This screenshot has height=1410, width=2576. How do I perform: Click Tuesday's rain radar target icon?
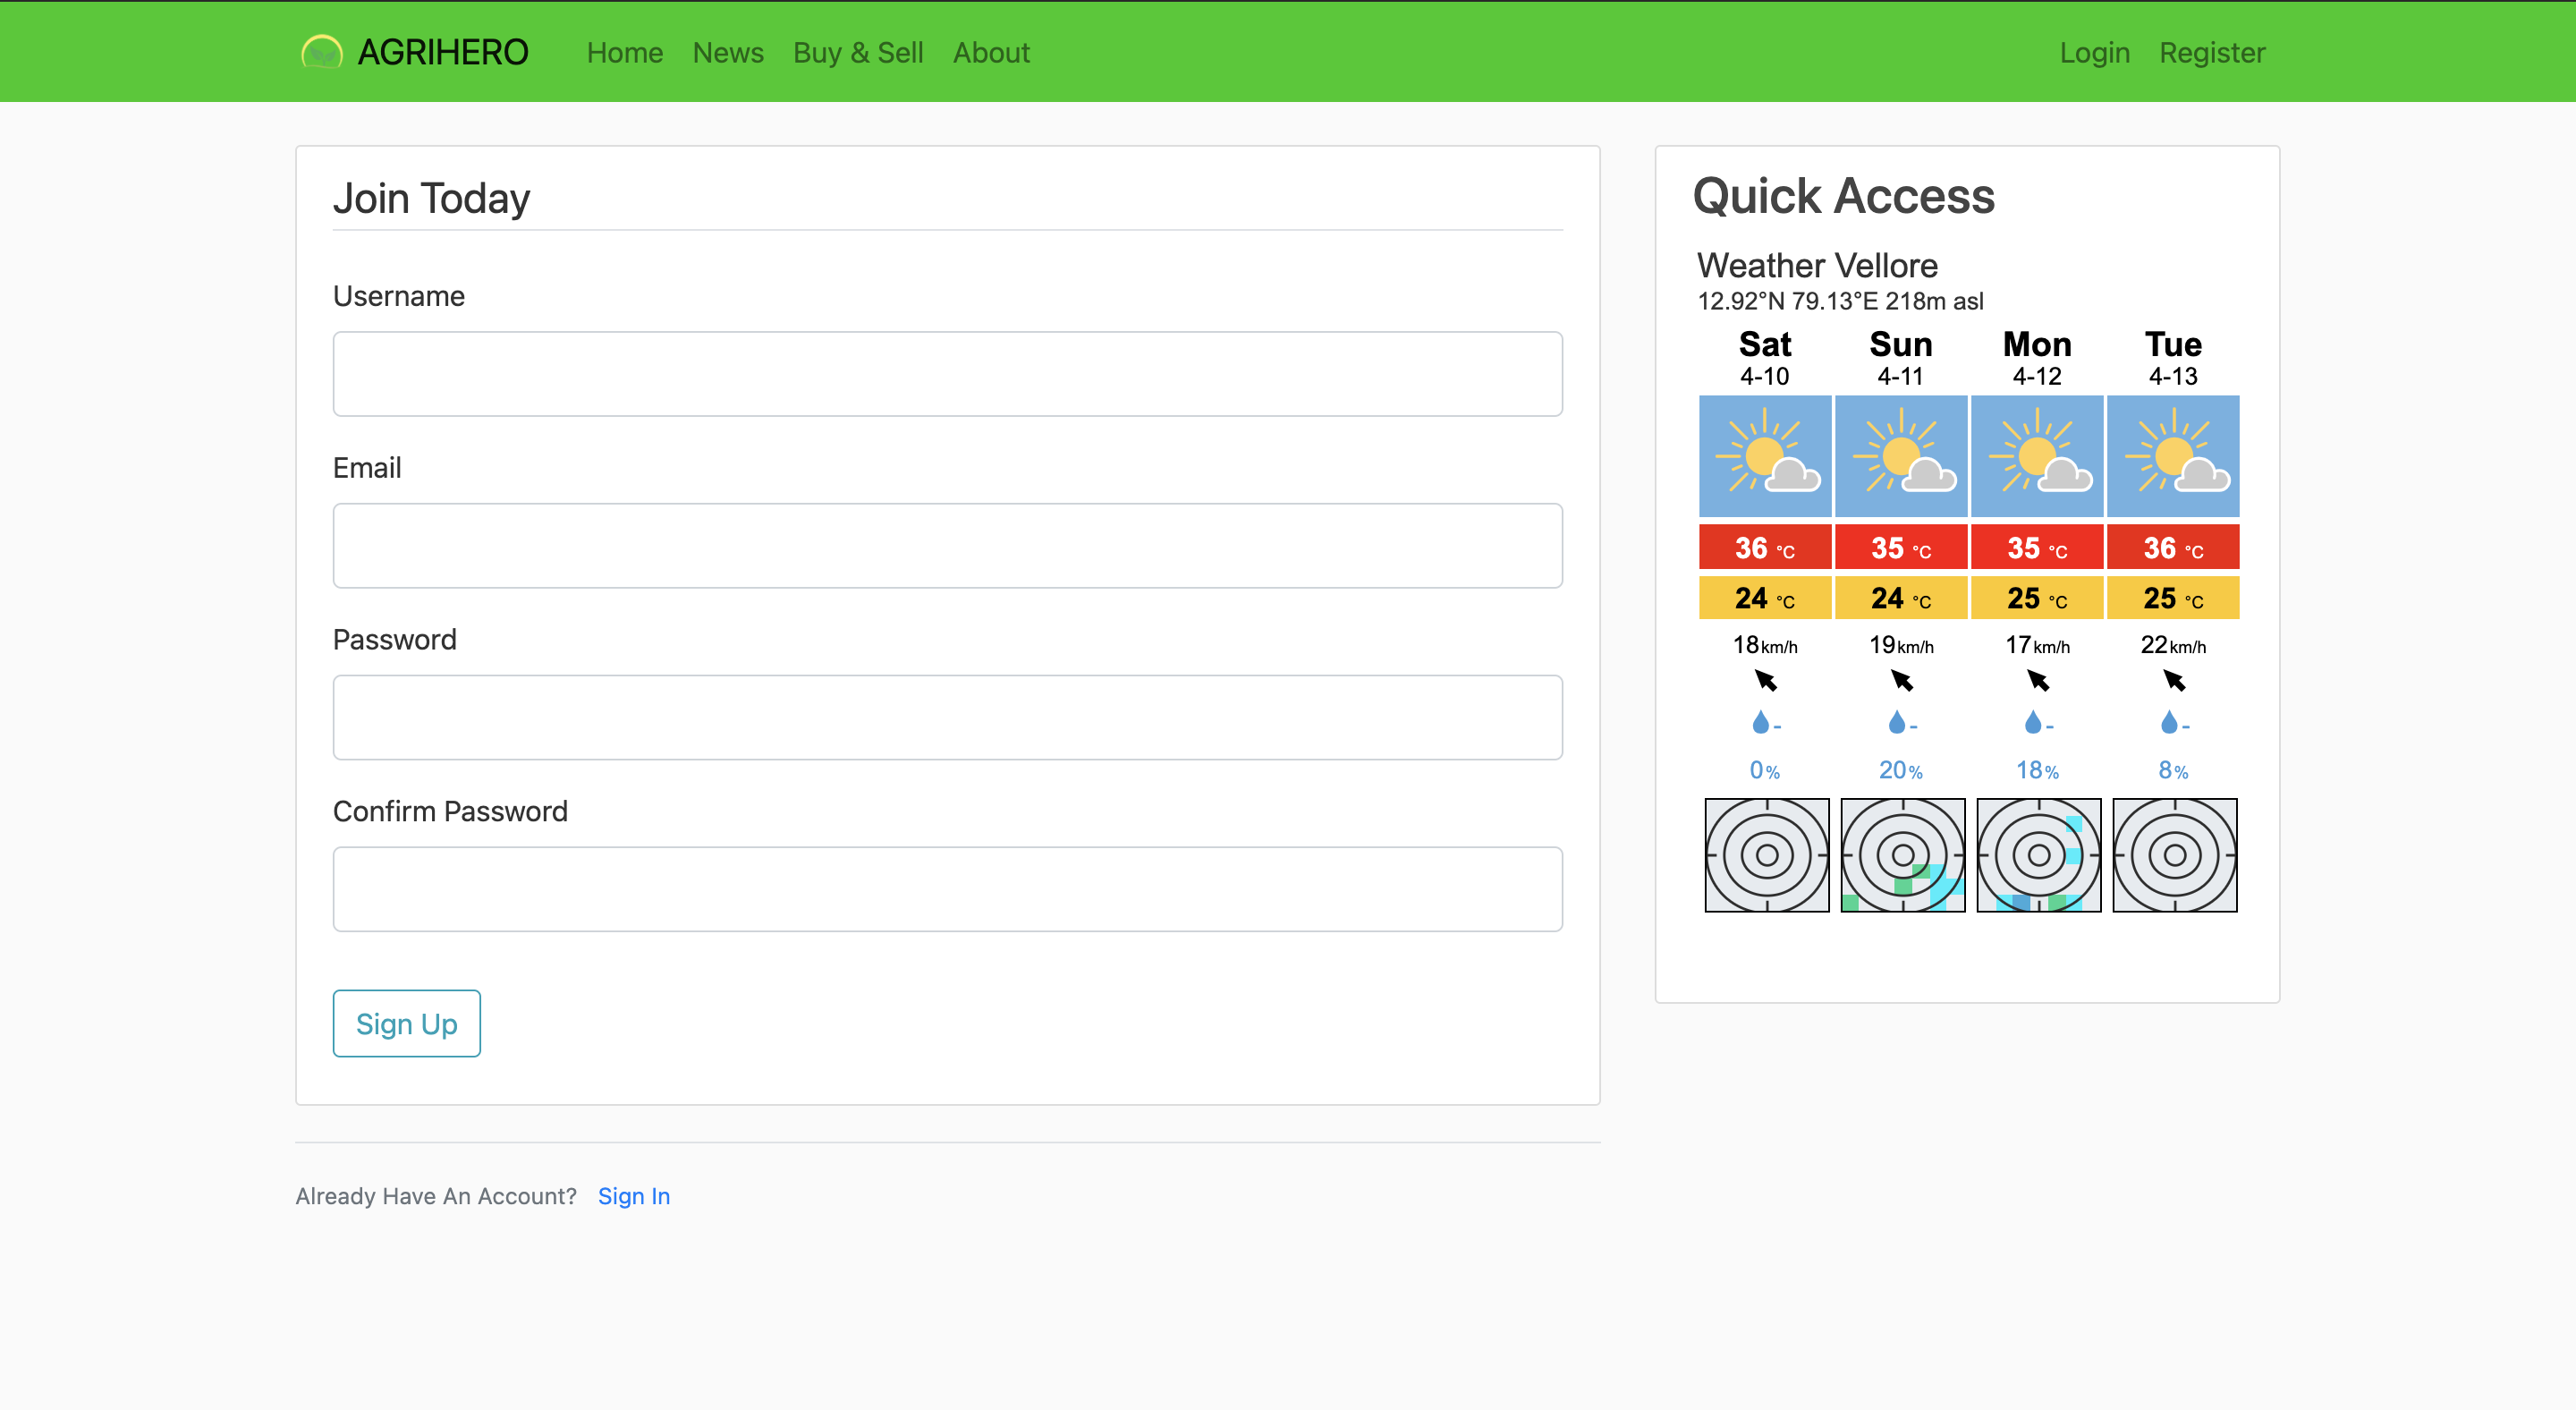2174,855
